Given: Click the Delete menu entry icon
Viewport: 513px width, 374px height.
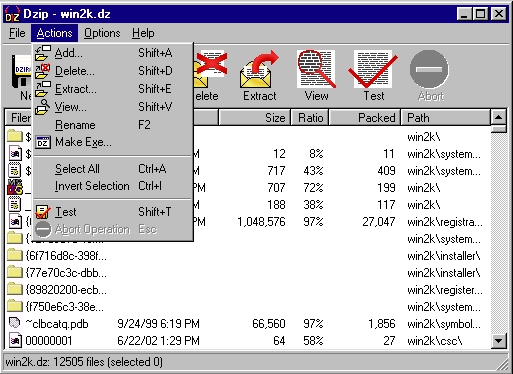Looking at the screenshot, I should 43,71.
